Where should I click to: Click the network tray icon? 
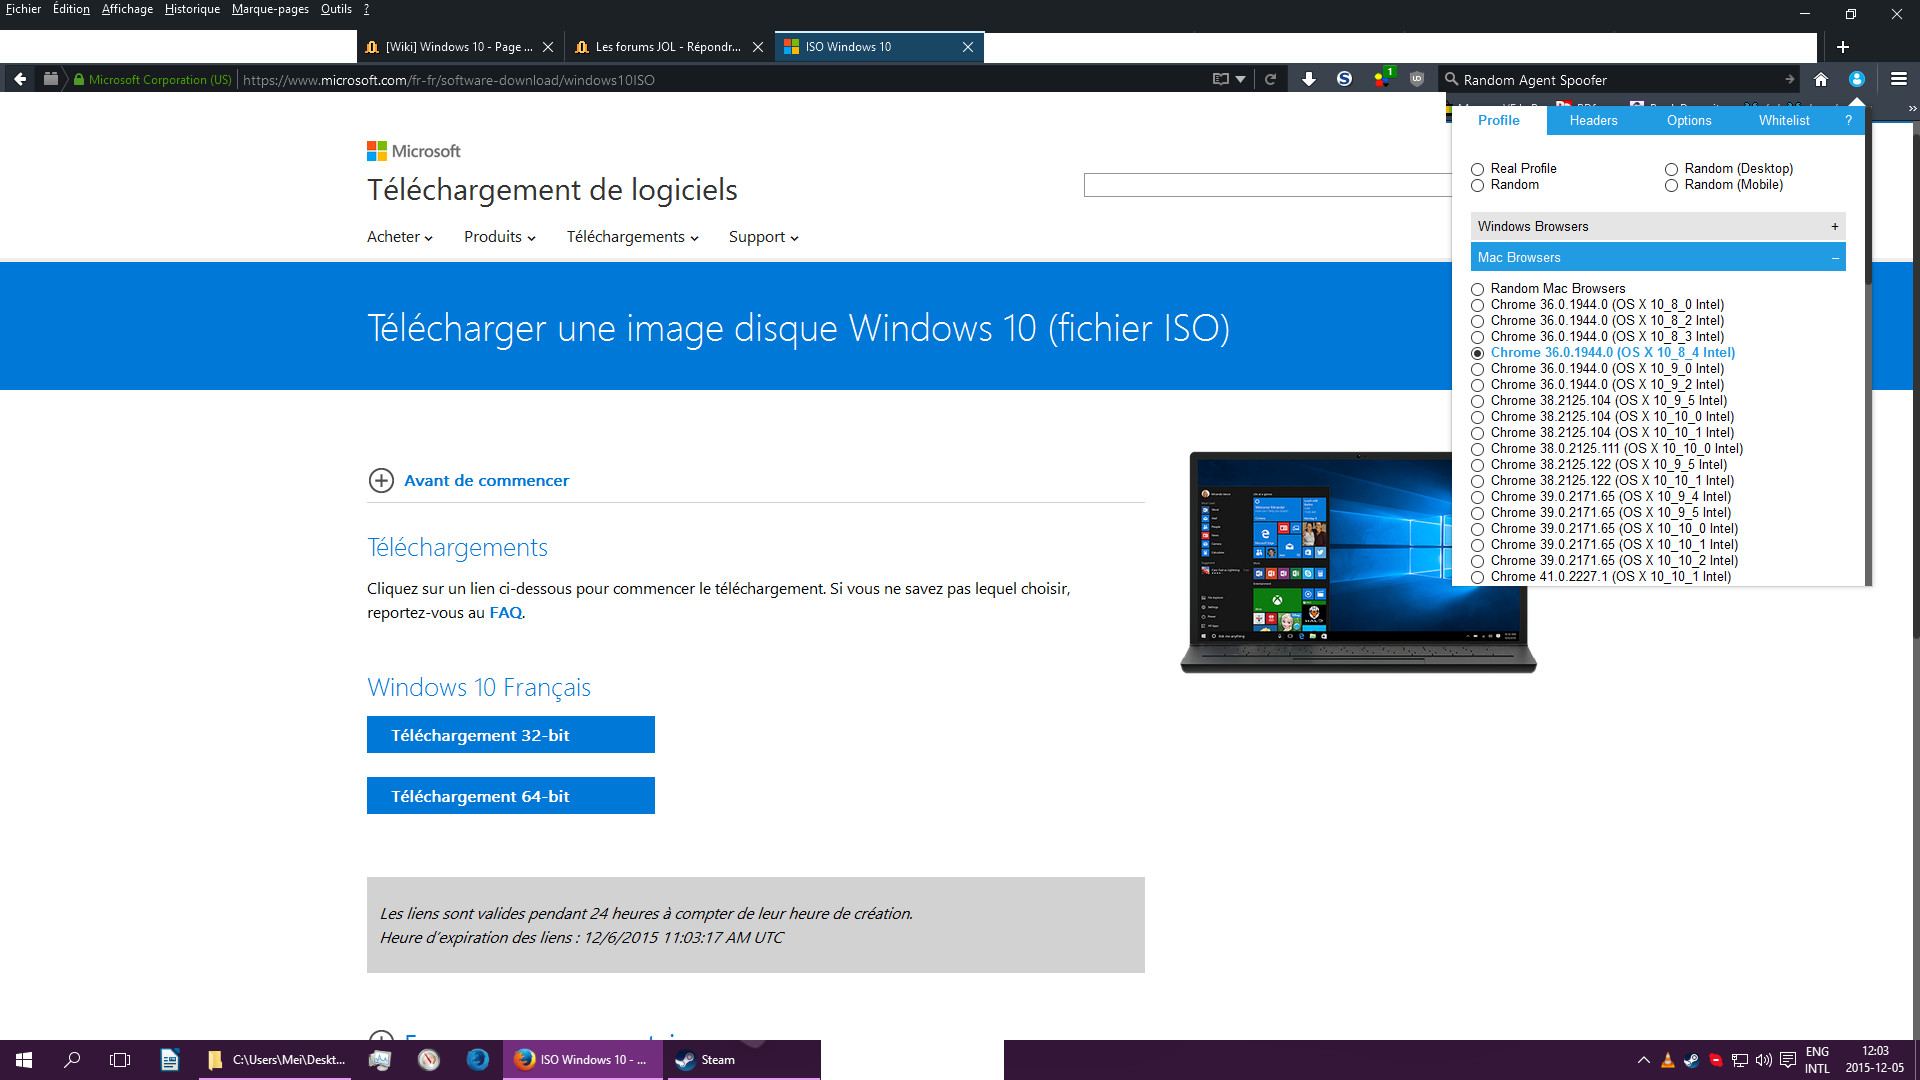coord(1740,1060)
